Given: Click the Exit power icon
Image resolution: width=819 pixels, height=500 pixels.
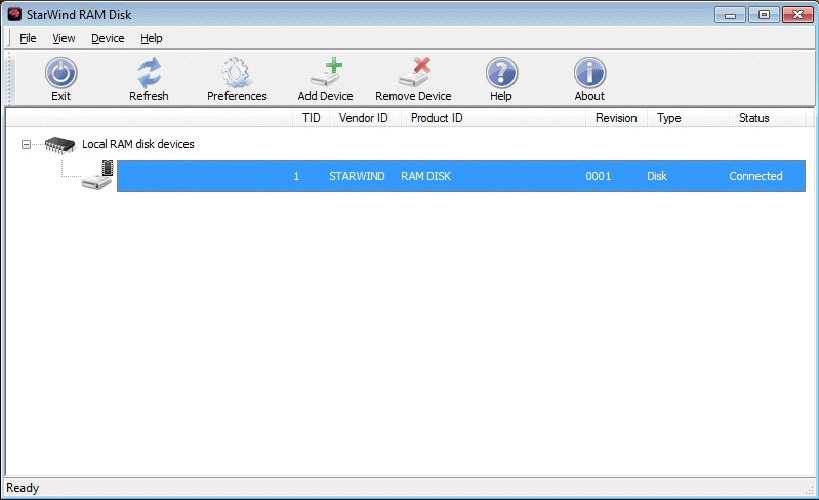Looking at the screenshot, I should (61, 73).
